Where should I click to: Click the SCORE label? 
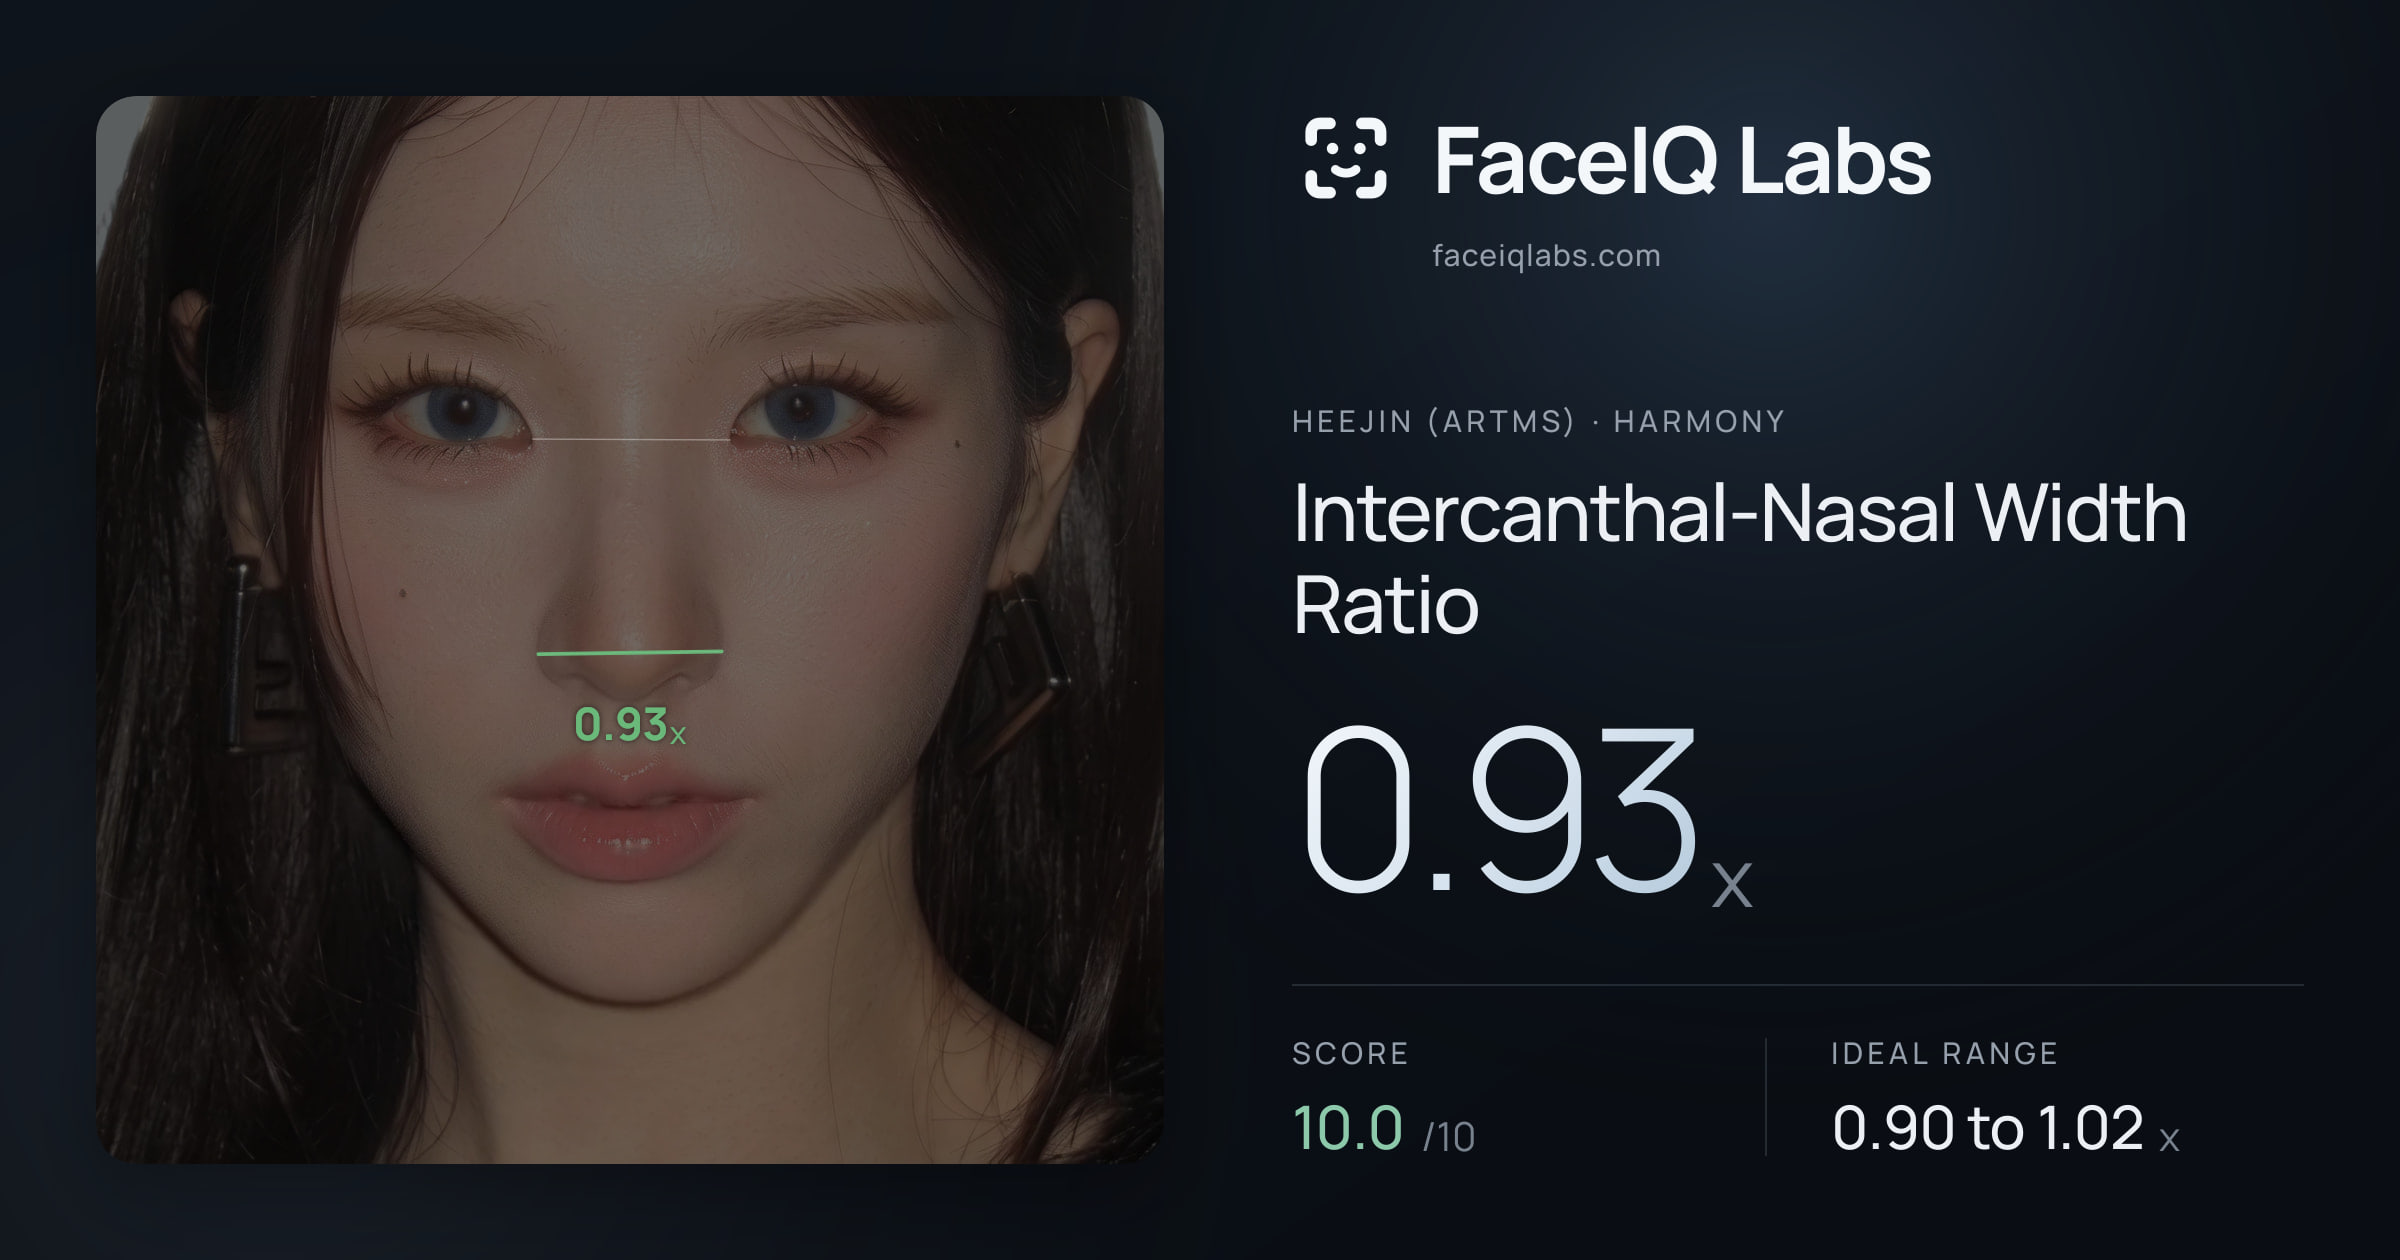click(x=1350, y=1054)
